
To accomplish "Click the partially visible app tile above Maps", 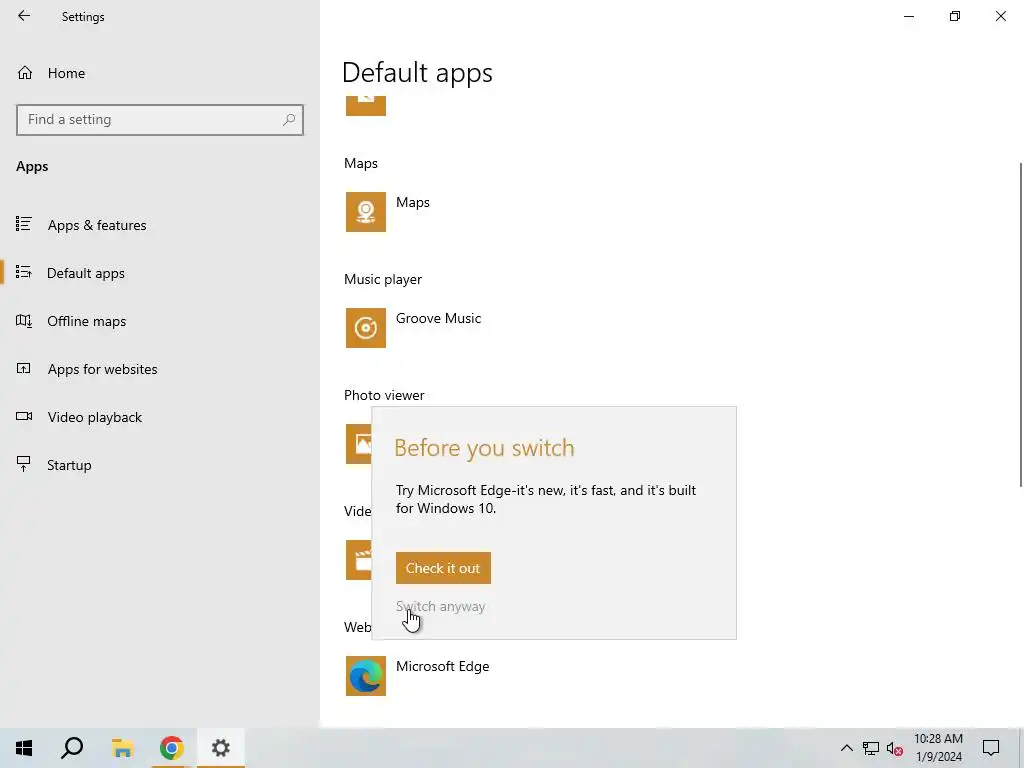I will [x=366, y=106].
